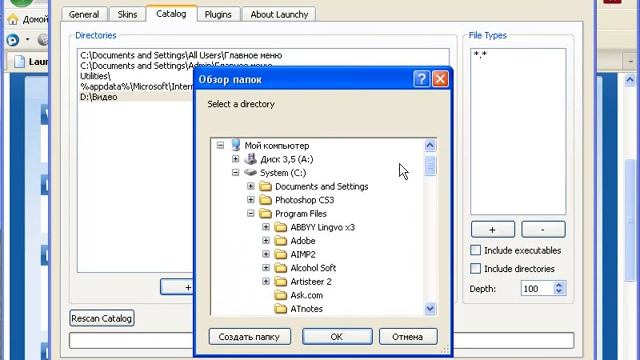Select the *.* file type entry
Screen dimensions: 640x360
click(480, 54)
